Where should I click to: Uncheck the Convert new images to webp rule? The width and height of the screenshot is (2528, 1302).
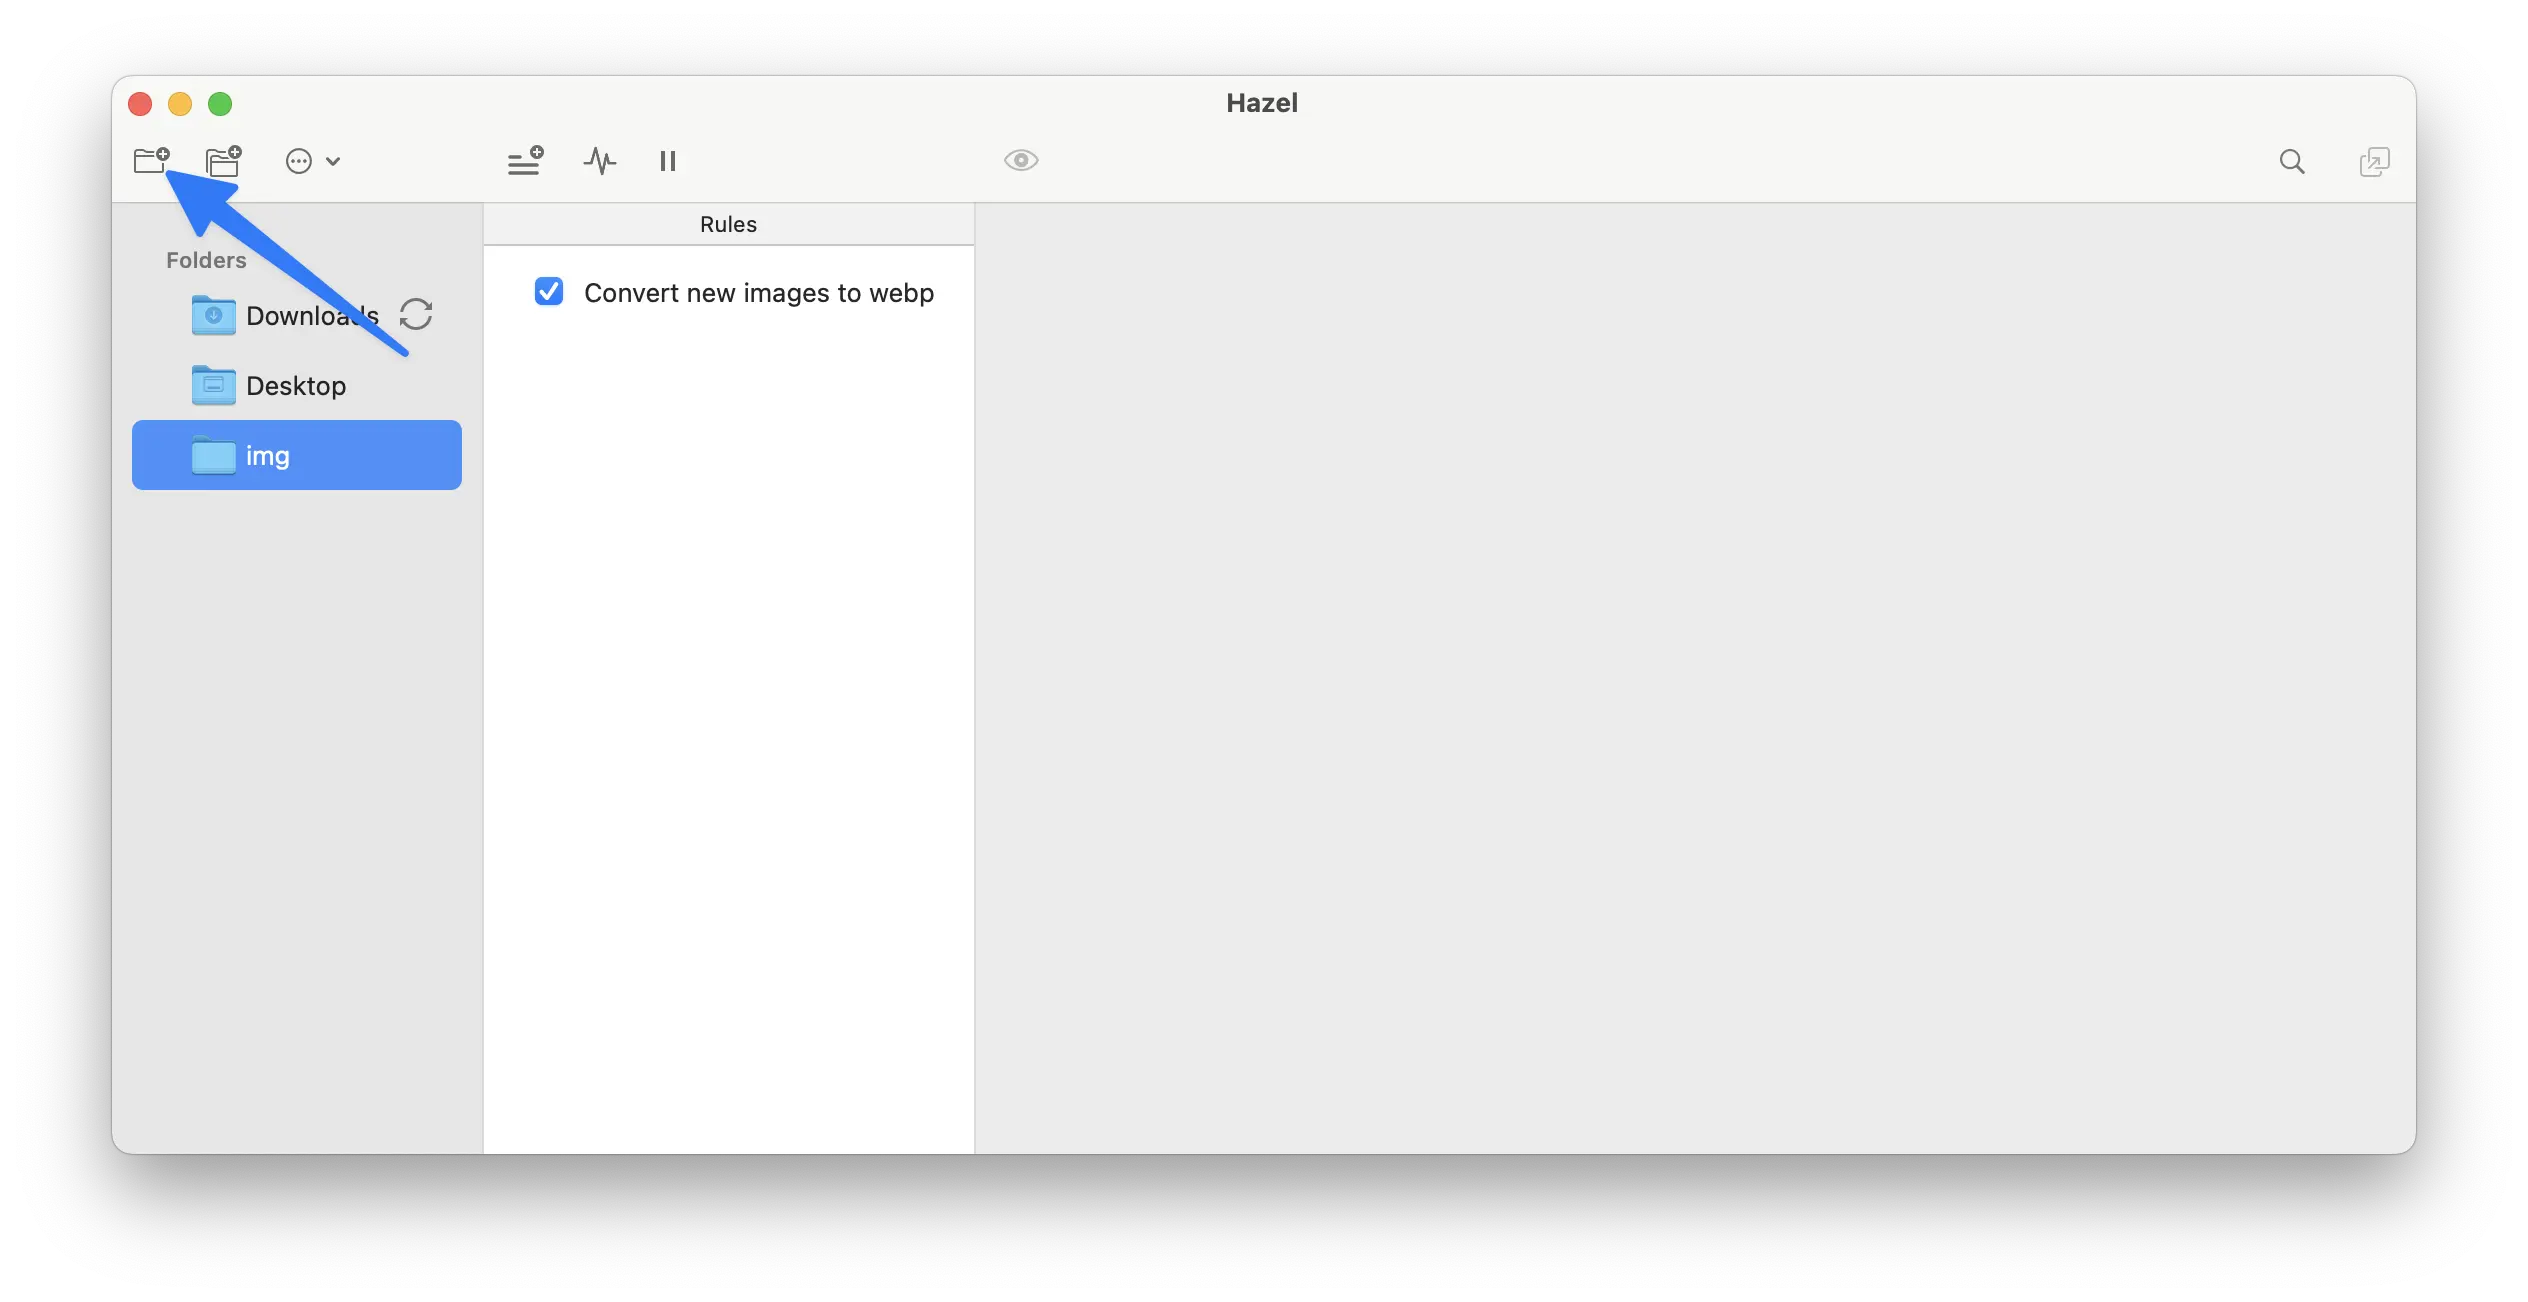pyautogui.click(x=549, y=291)
